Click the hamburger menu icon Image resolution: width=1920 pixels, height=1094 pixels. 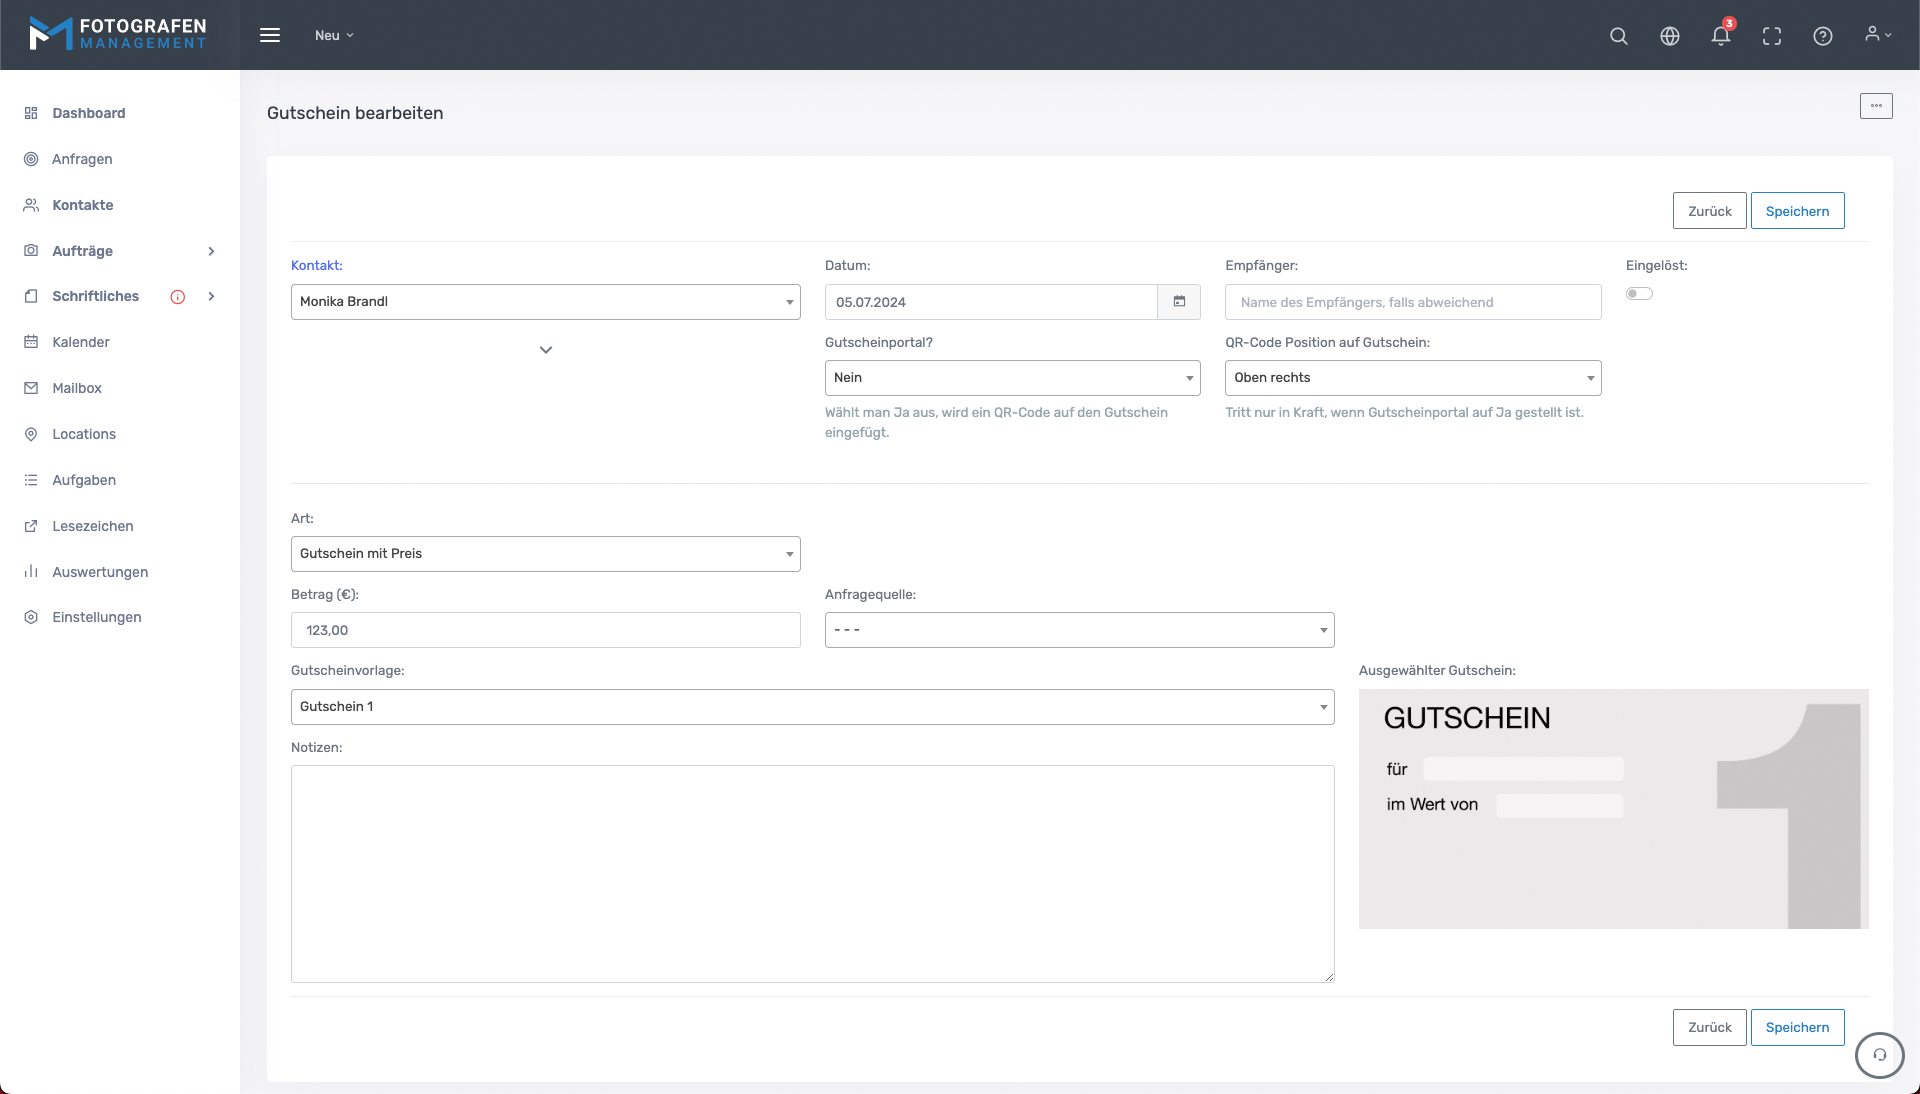270,35
